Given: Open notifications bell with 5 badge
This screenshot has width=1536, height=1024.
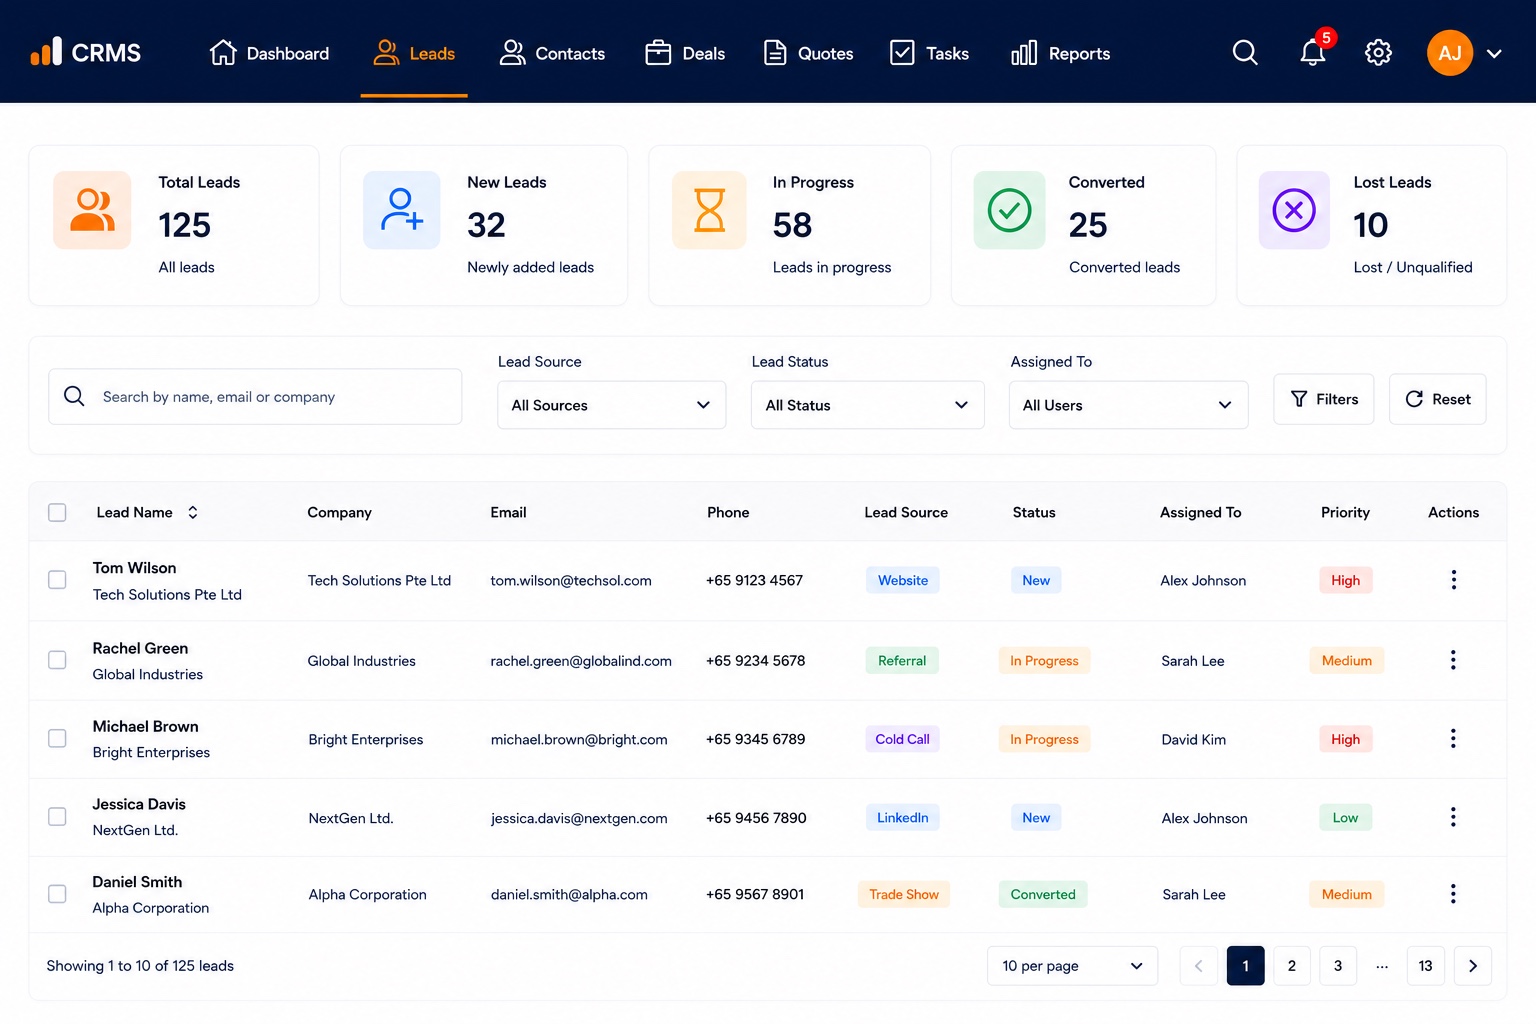Looking at the screenshot, I should (1313, 53).
